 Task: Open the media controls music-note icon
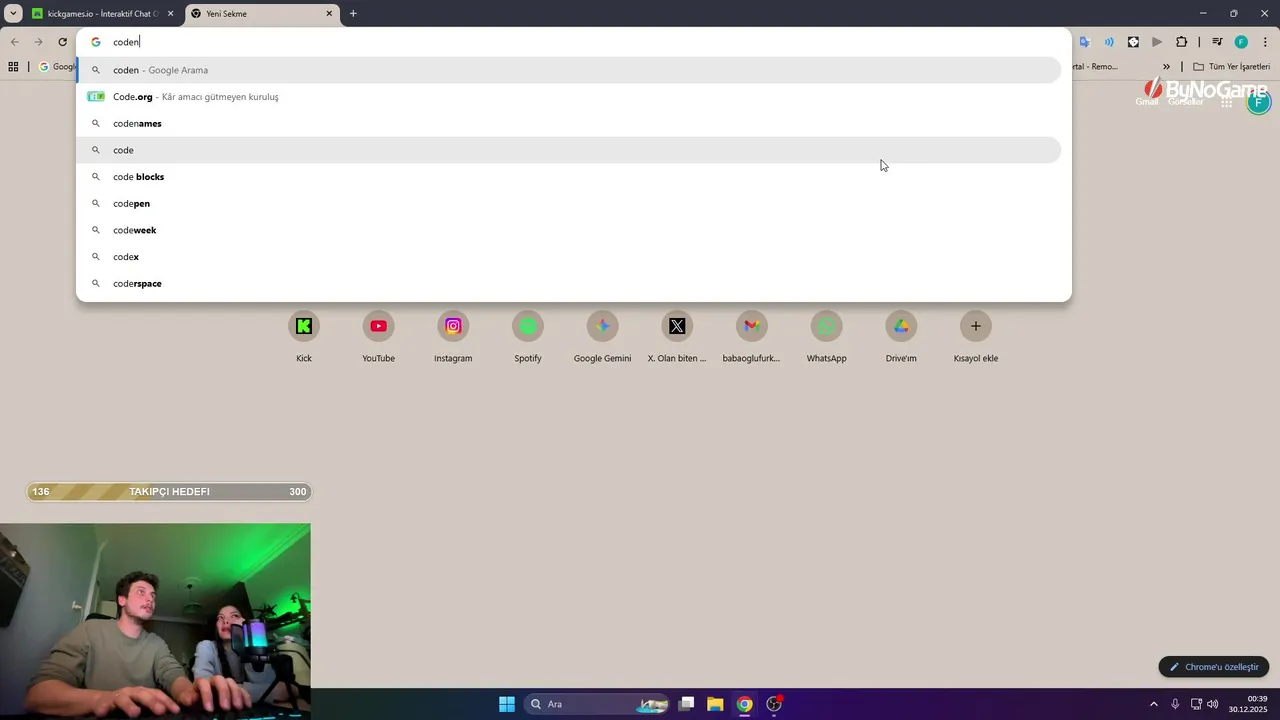pyautogui.click(x=1217, y=42)
